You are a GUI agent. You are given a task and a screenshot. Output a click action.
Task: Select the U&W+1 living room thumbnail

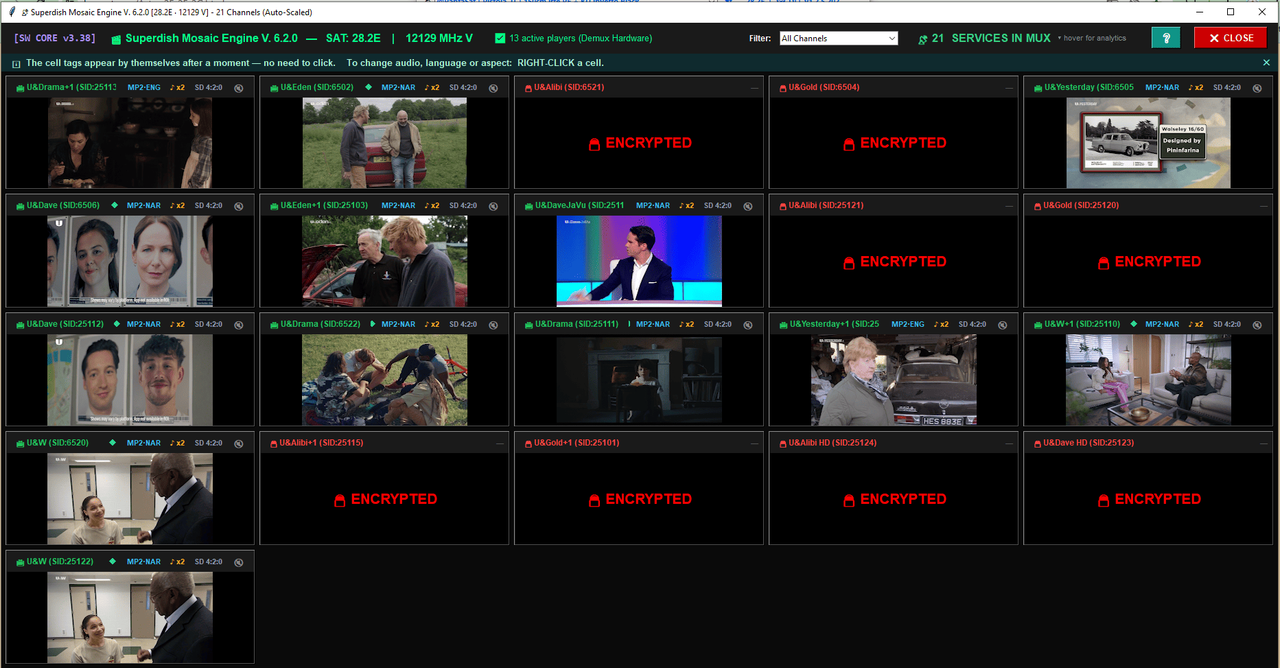click(1148, 380)
